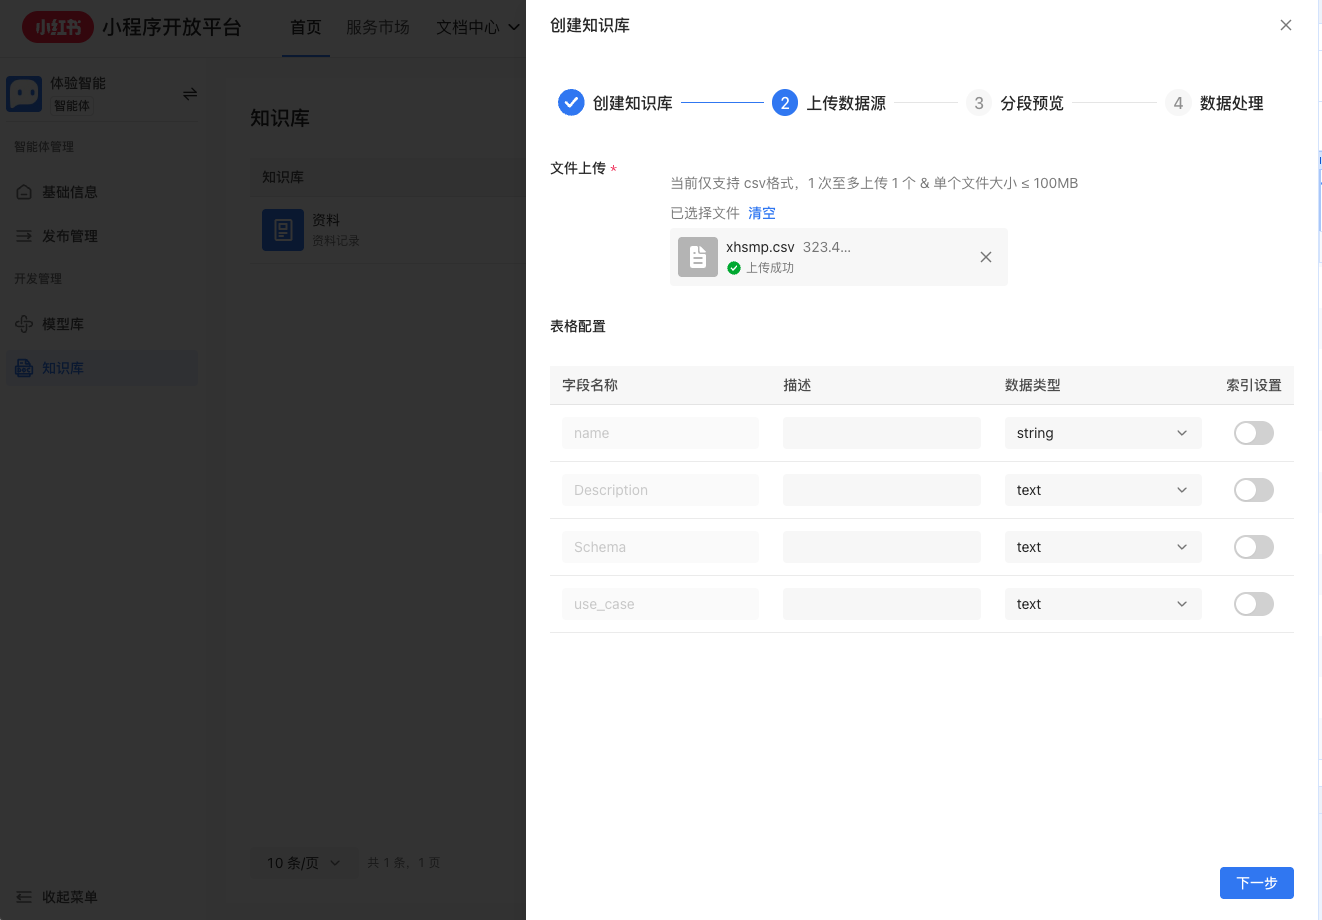This screenshot has height=920, width=1322.
Task: Open the 10条/页 page size selector
Action: [303, 862]
